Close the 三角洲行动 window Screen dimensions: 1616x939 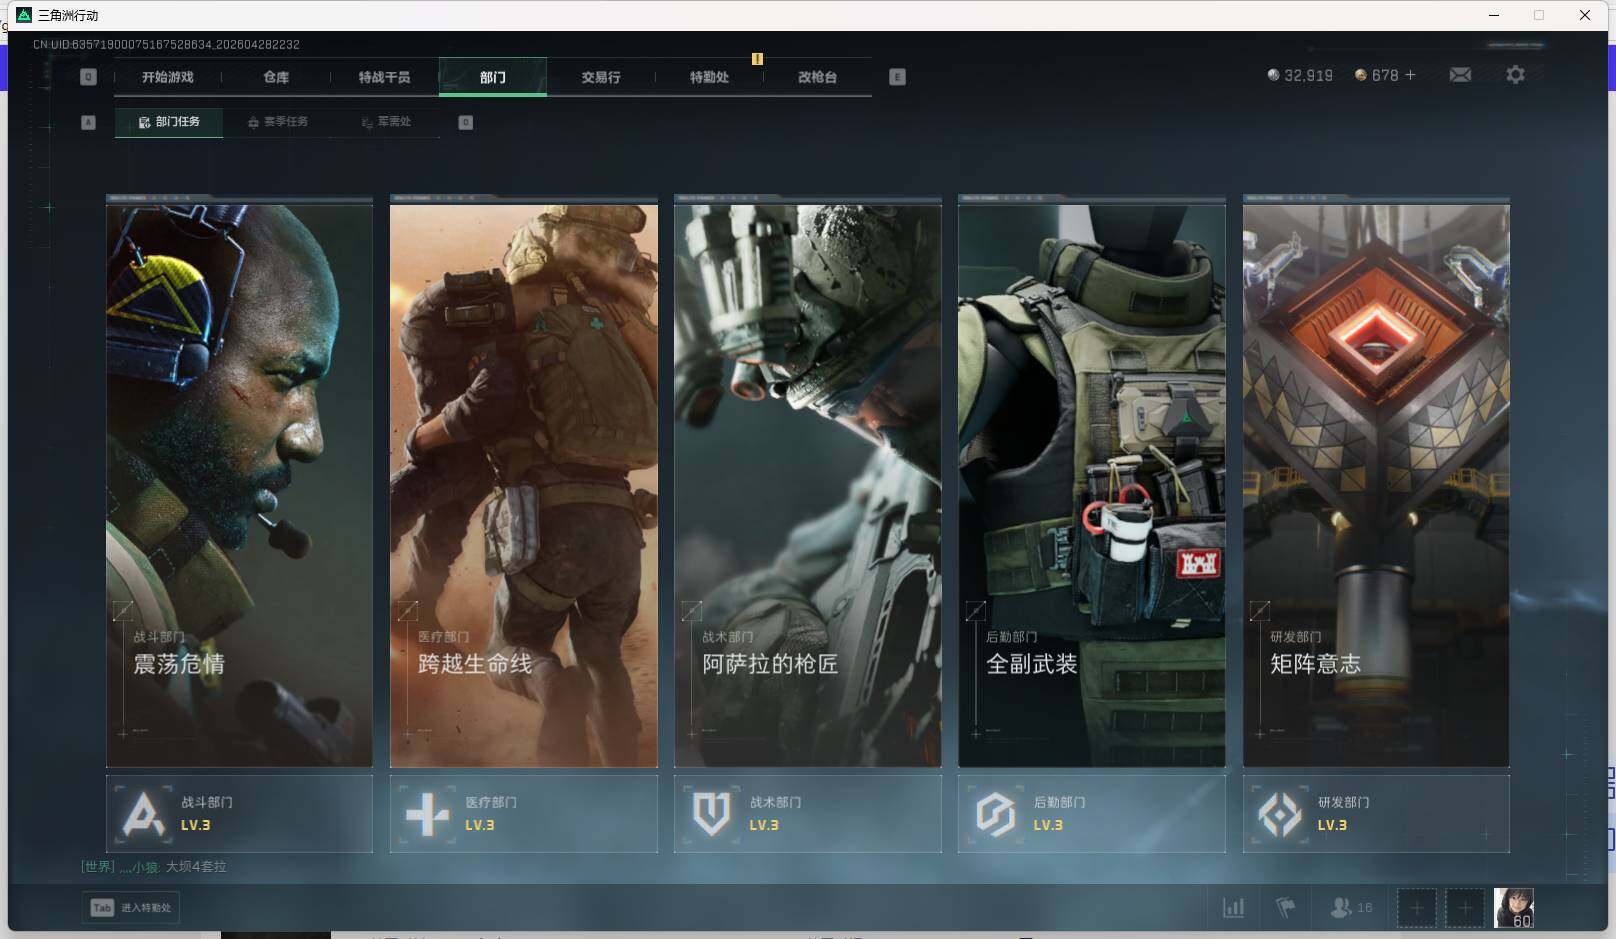click(x=1585, y=15)
